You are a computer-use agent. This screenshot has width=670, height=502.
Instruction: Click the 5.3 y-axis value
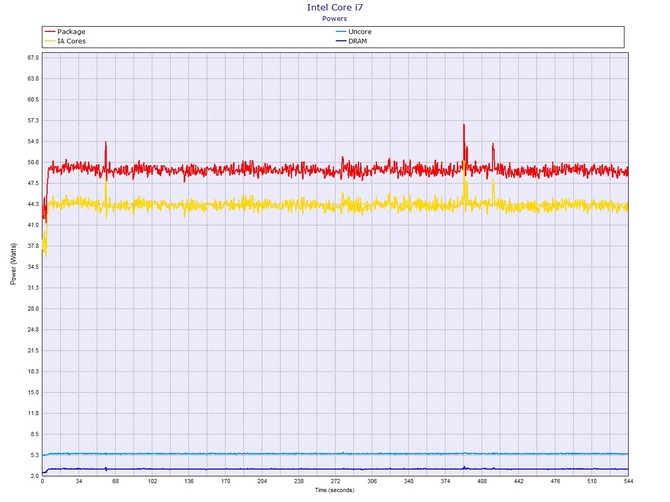[x=35, y=455]
